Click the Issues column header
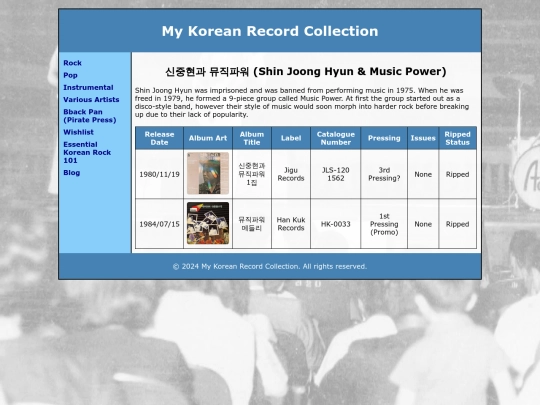Viewport: 540px width, 405px height. point(423,138)
